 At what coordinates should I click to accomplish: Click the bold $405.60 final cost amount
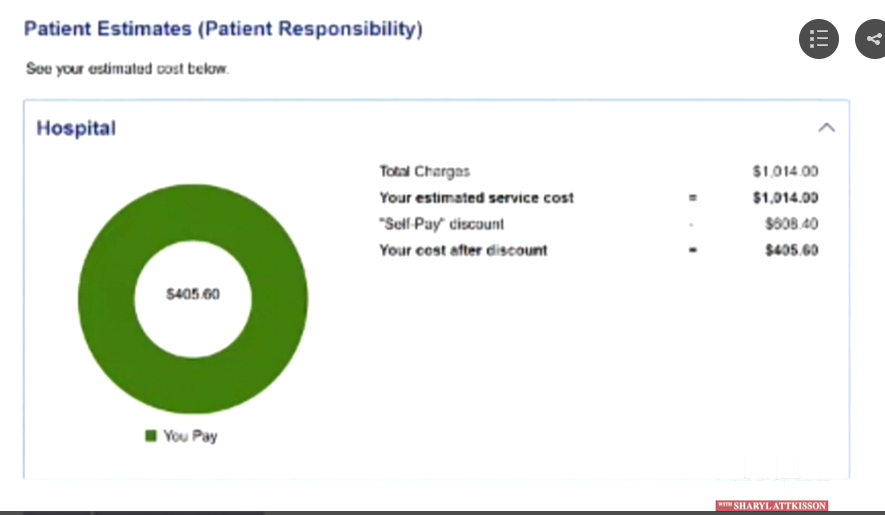tap(791, 250)
